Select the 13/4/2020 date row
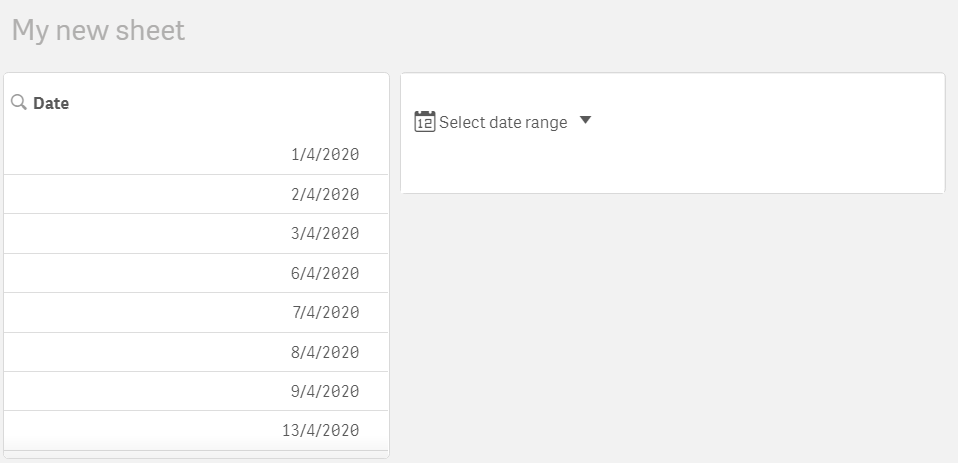 click(320, 431)
